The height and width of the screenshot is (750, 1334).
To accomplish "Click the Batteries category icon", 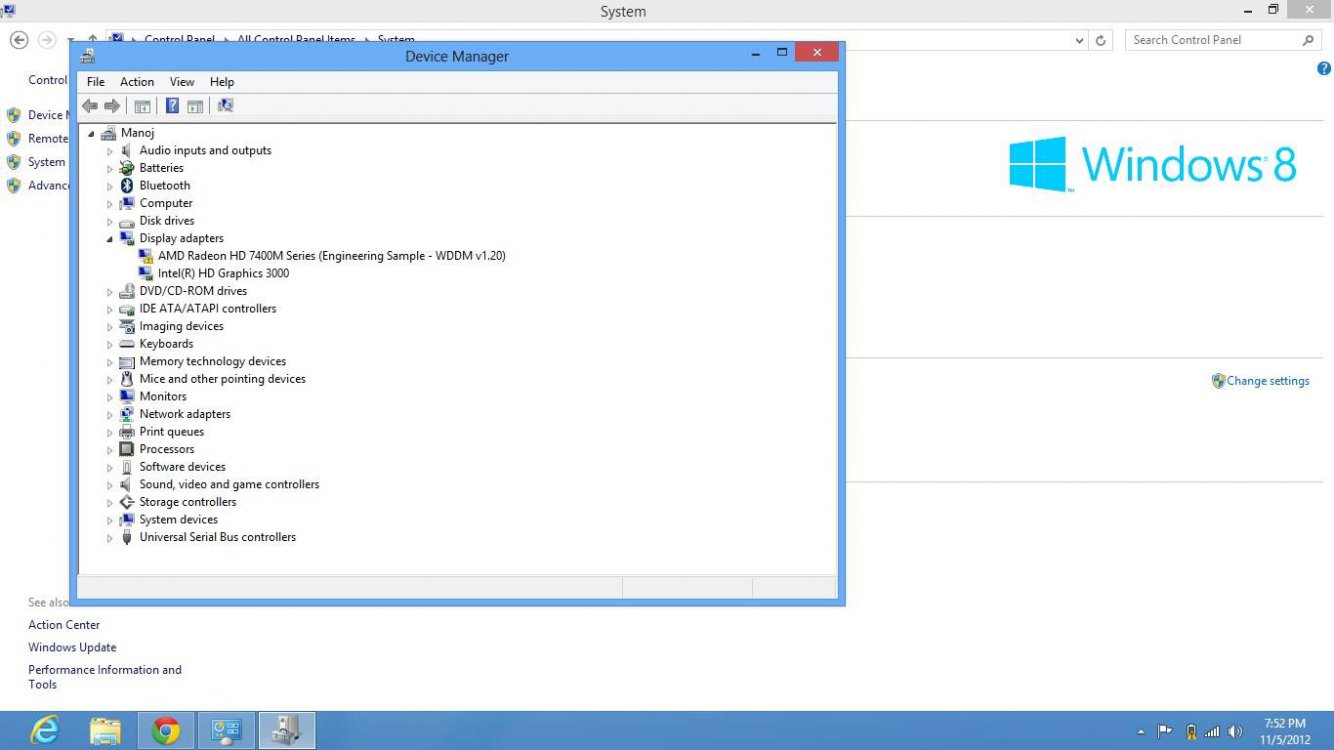I will (127, 168).
